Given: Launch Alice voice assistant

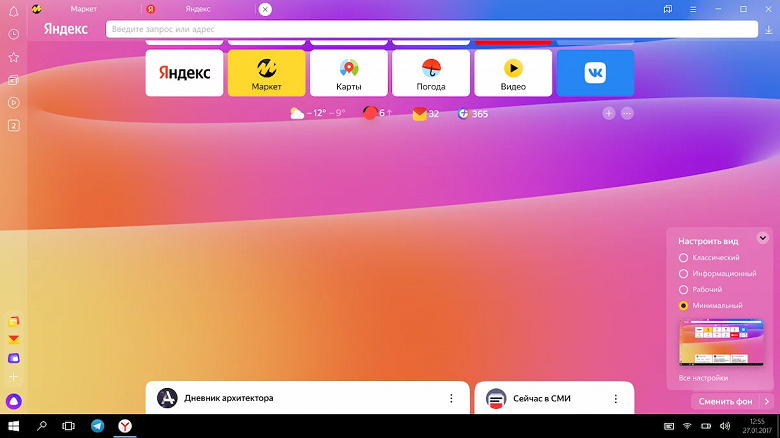Looking at the screenshot, I should click(x=14, y=400).
